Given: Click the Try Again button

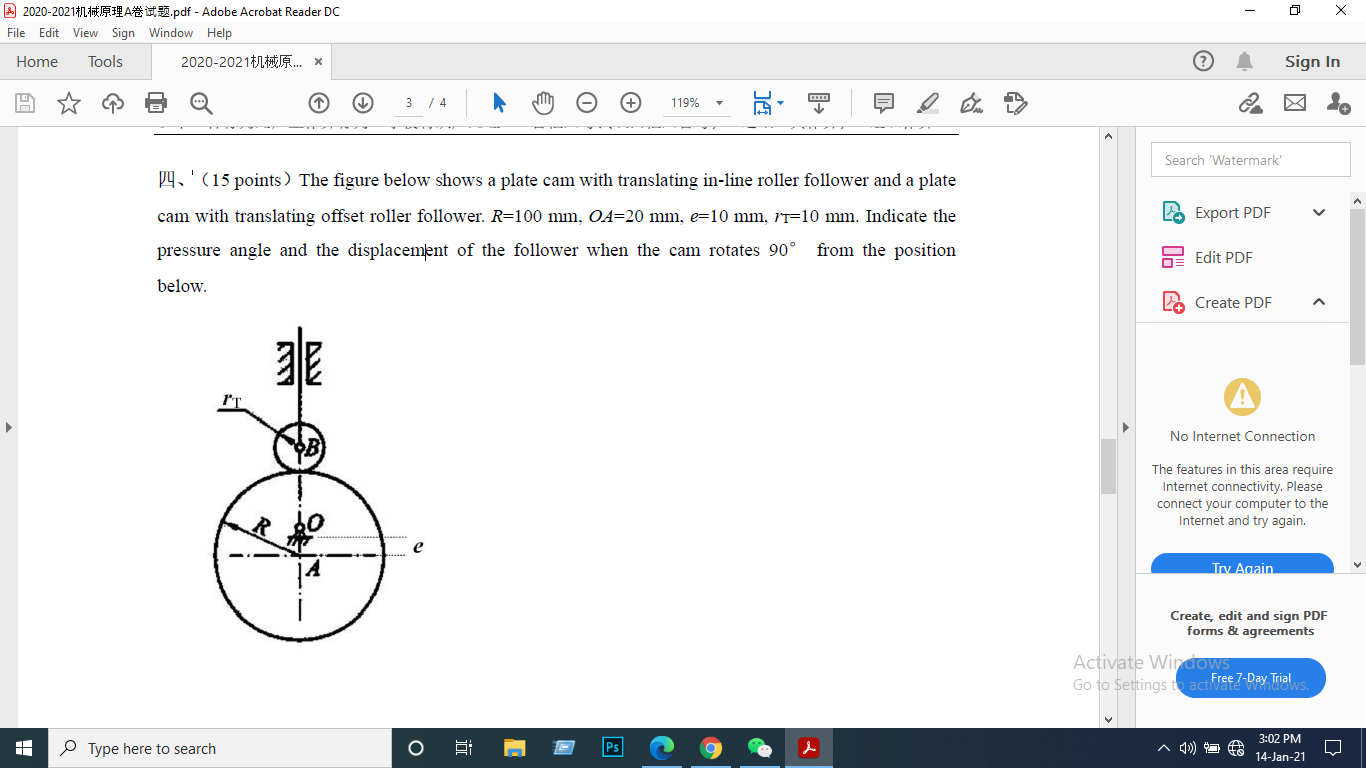Looking at the screenshot, I should 1242,568.
